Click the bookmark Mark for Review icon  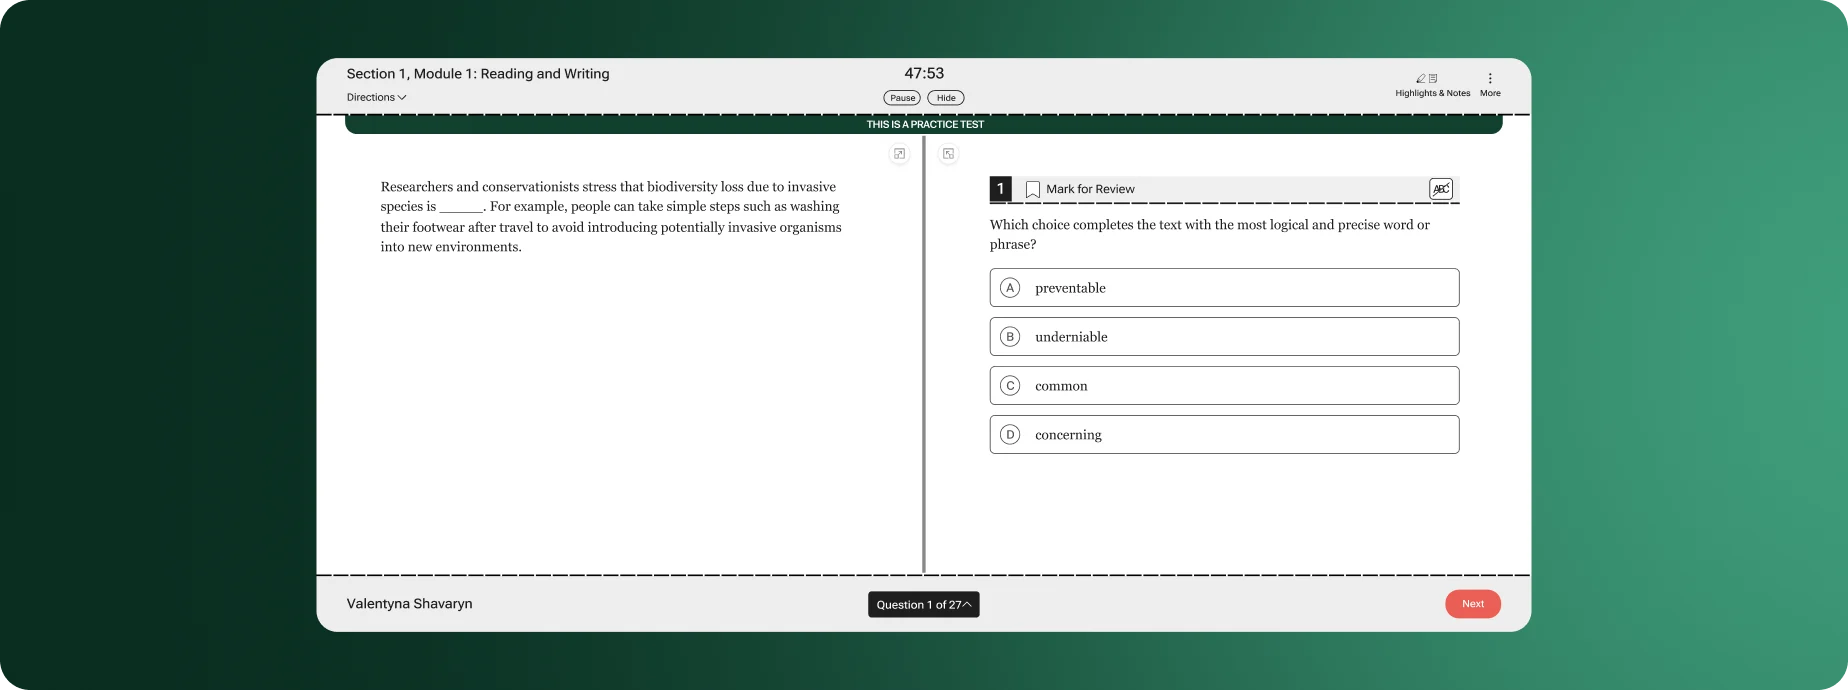click(x=1033, y=189)
